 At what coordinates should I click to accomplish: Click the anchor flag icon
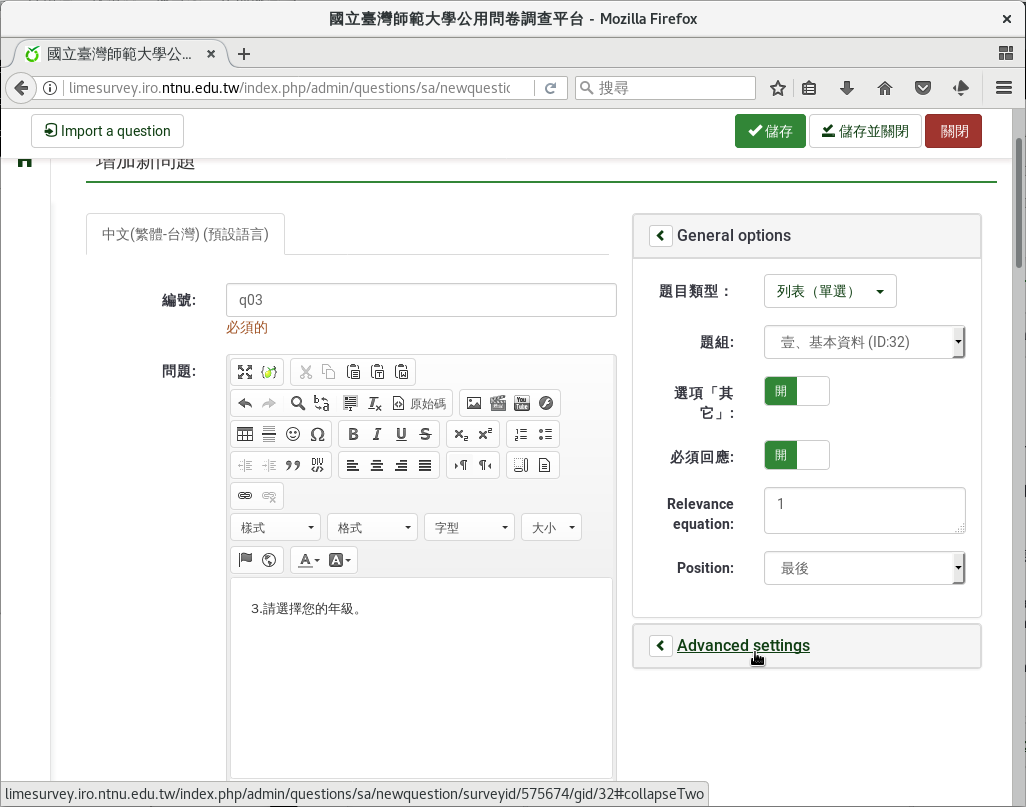point(245,560)
